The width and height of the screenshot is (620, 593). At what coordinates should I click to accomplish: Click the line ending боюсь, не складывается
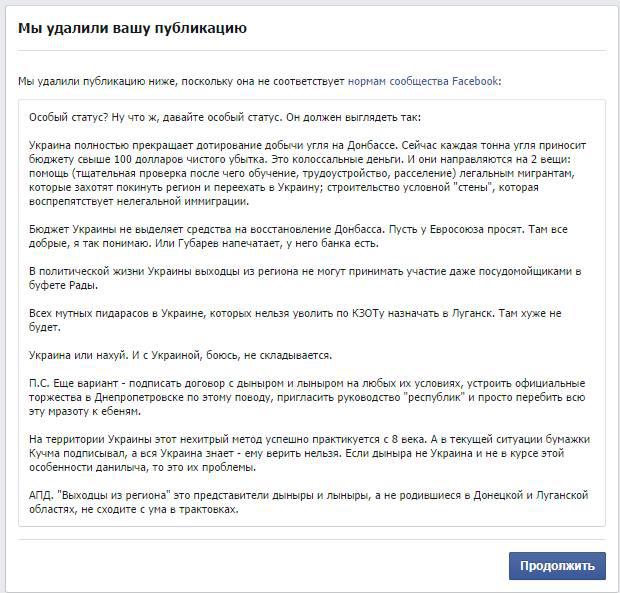point(180,355)
